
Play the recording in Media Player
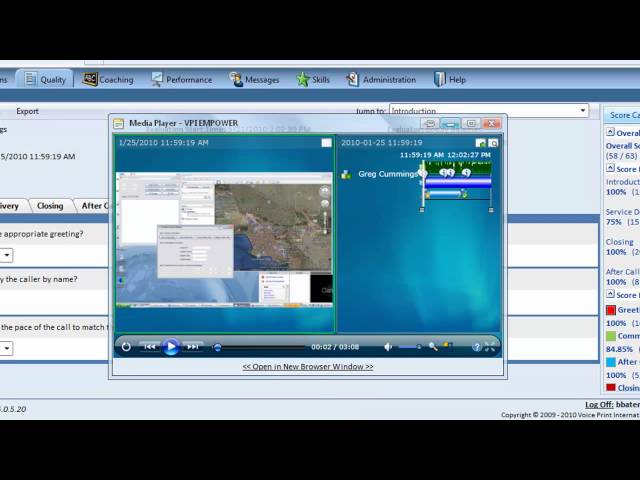[x=171, y=347]
